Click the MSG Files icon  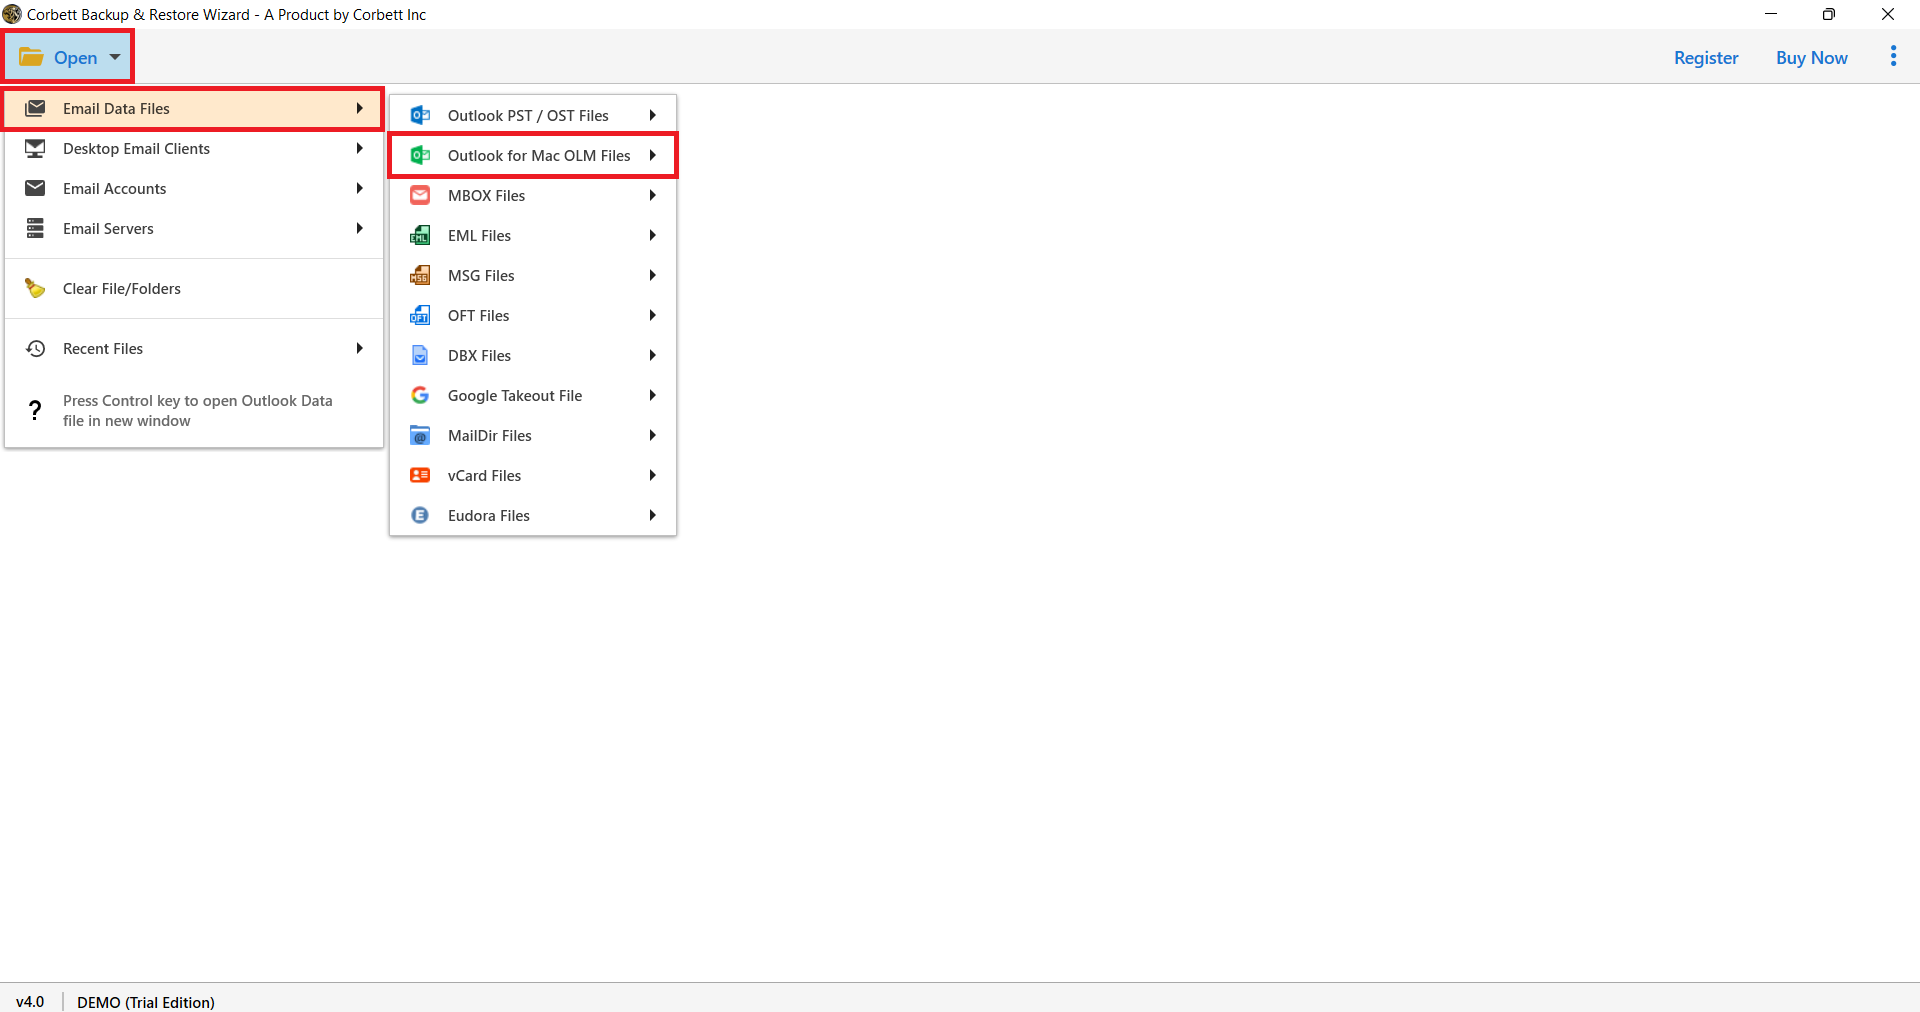[420, 275]
